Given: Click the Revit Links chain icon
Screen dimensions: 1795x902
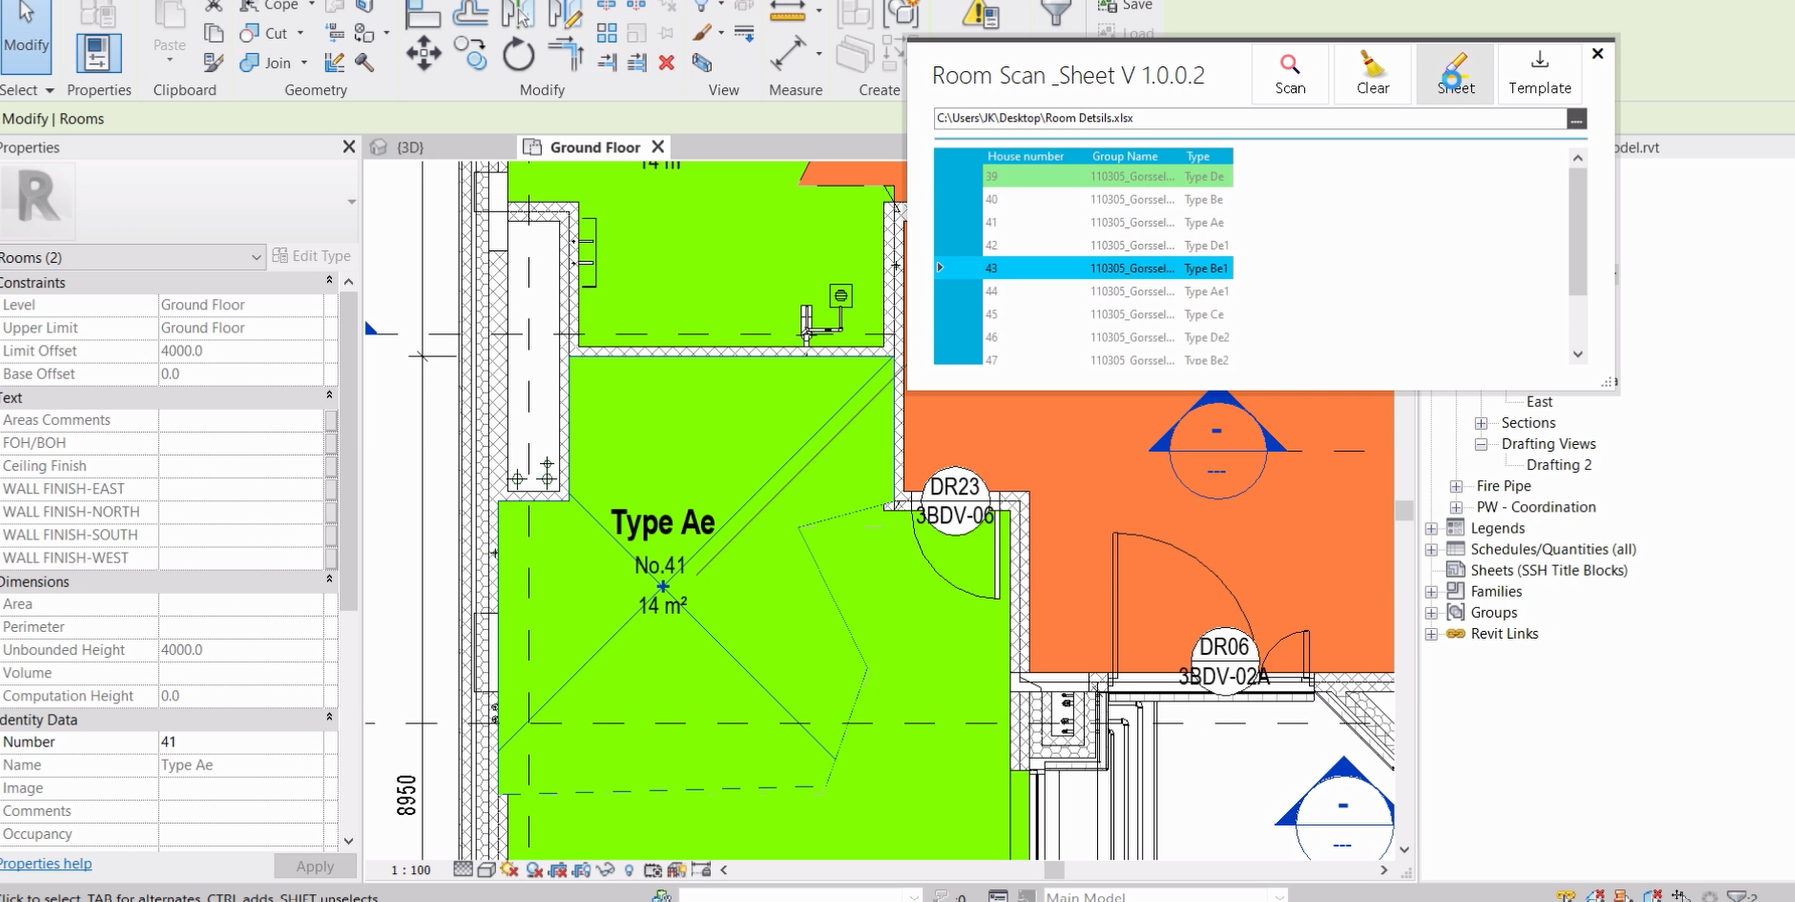Looking at the screenshot, I should point(1456,634).
